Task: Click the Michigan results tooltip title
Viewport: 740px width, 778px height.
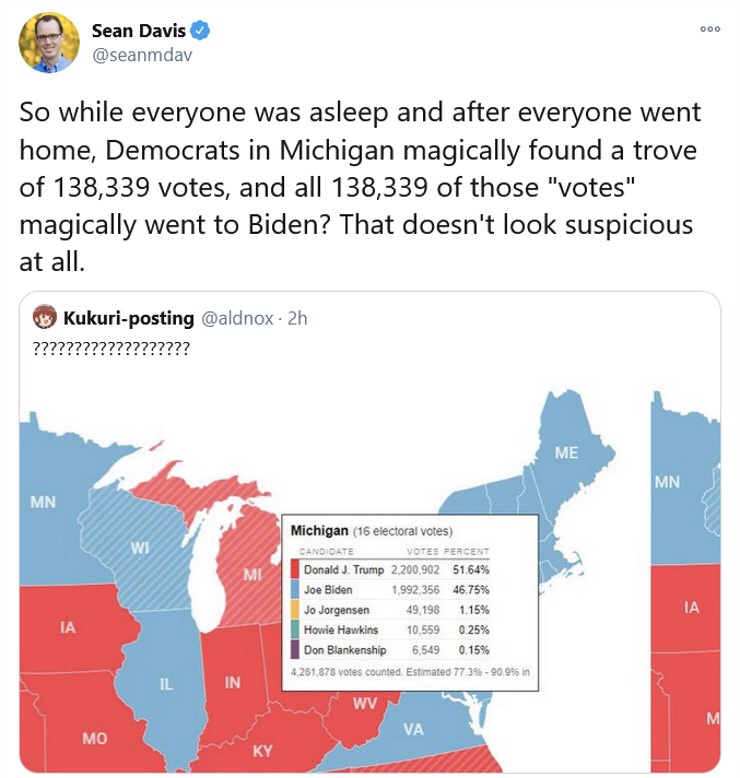Action: [x=319, y=529]
